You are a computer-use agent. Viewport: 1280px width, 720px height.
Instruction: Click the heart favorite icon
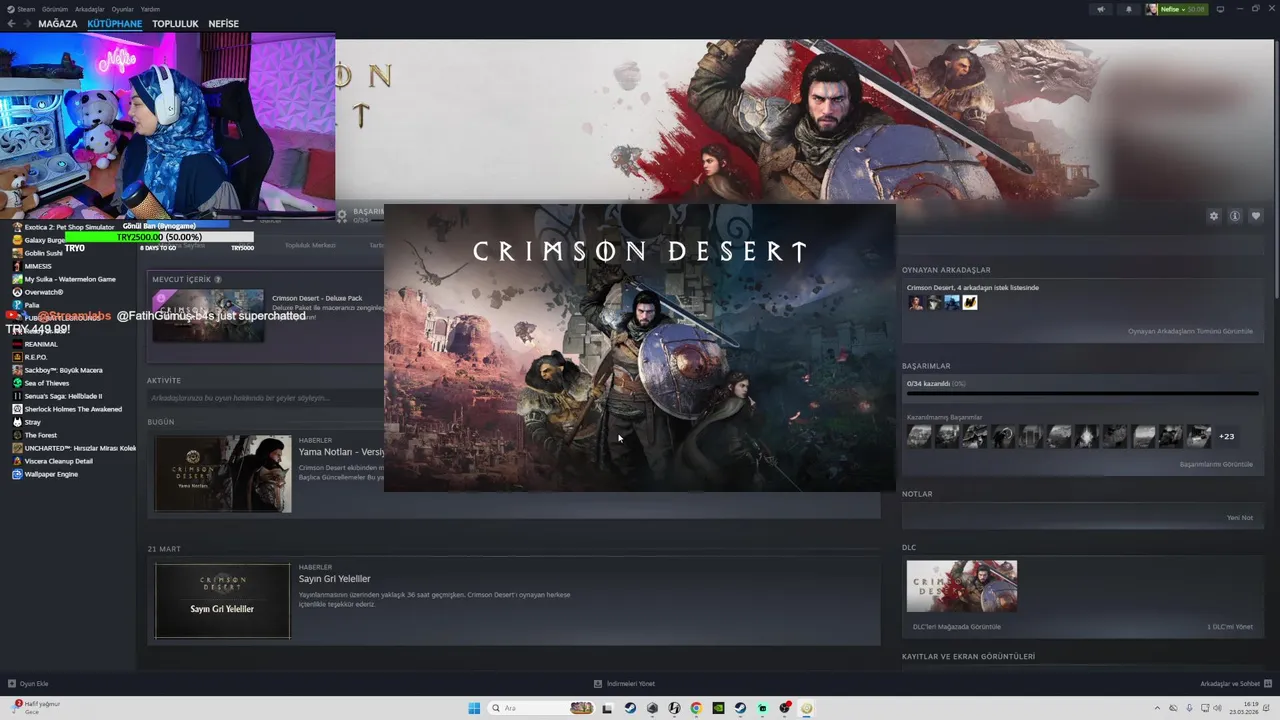1256,216
